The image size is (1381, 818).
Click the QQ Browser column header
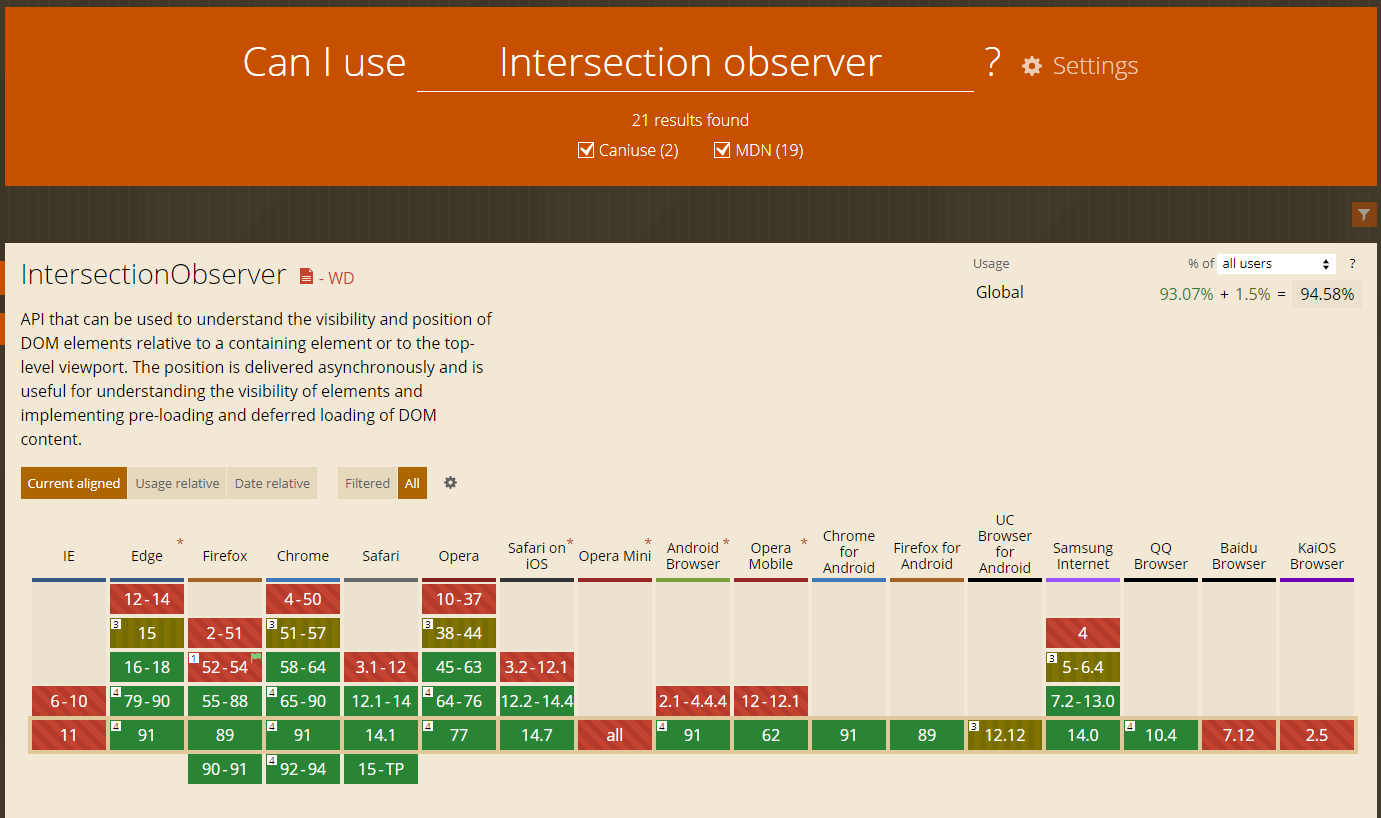[x=1161, y=555]
